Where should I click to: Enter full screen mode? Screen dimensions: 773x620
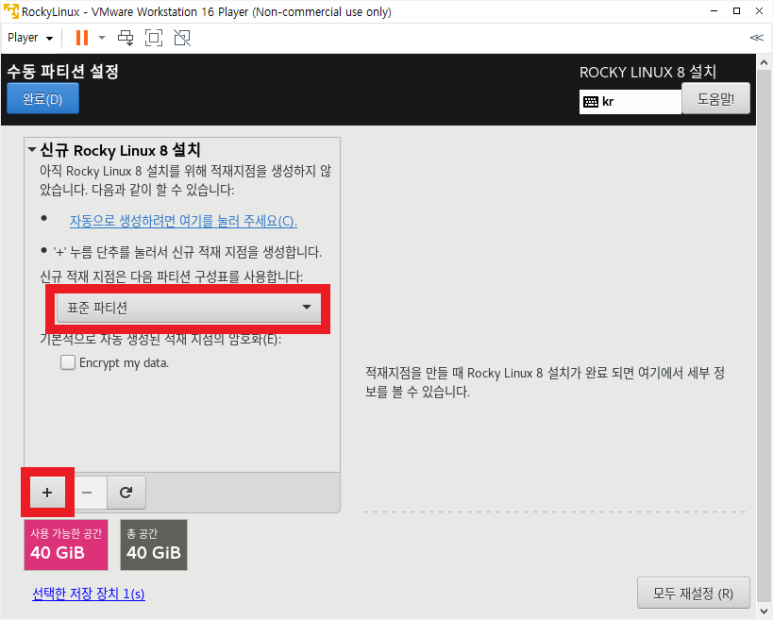pos(153,38)
